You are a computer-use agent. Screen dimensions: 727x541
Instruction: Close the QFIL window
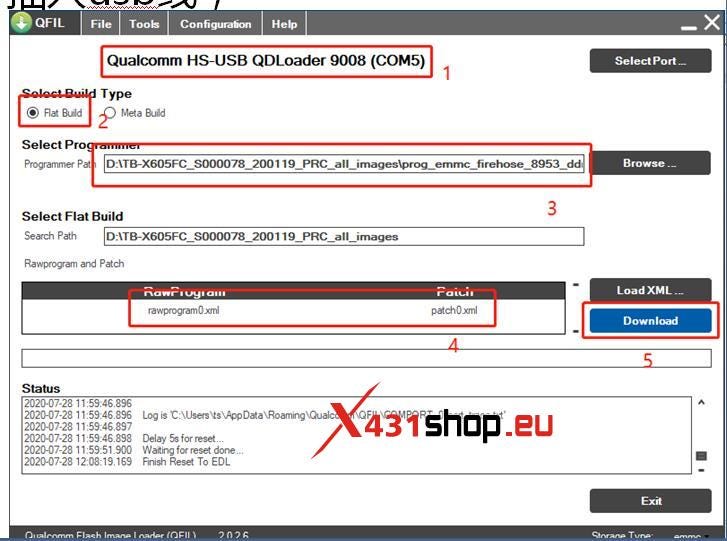coord(712,22)
